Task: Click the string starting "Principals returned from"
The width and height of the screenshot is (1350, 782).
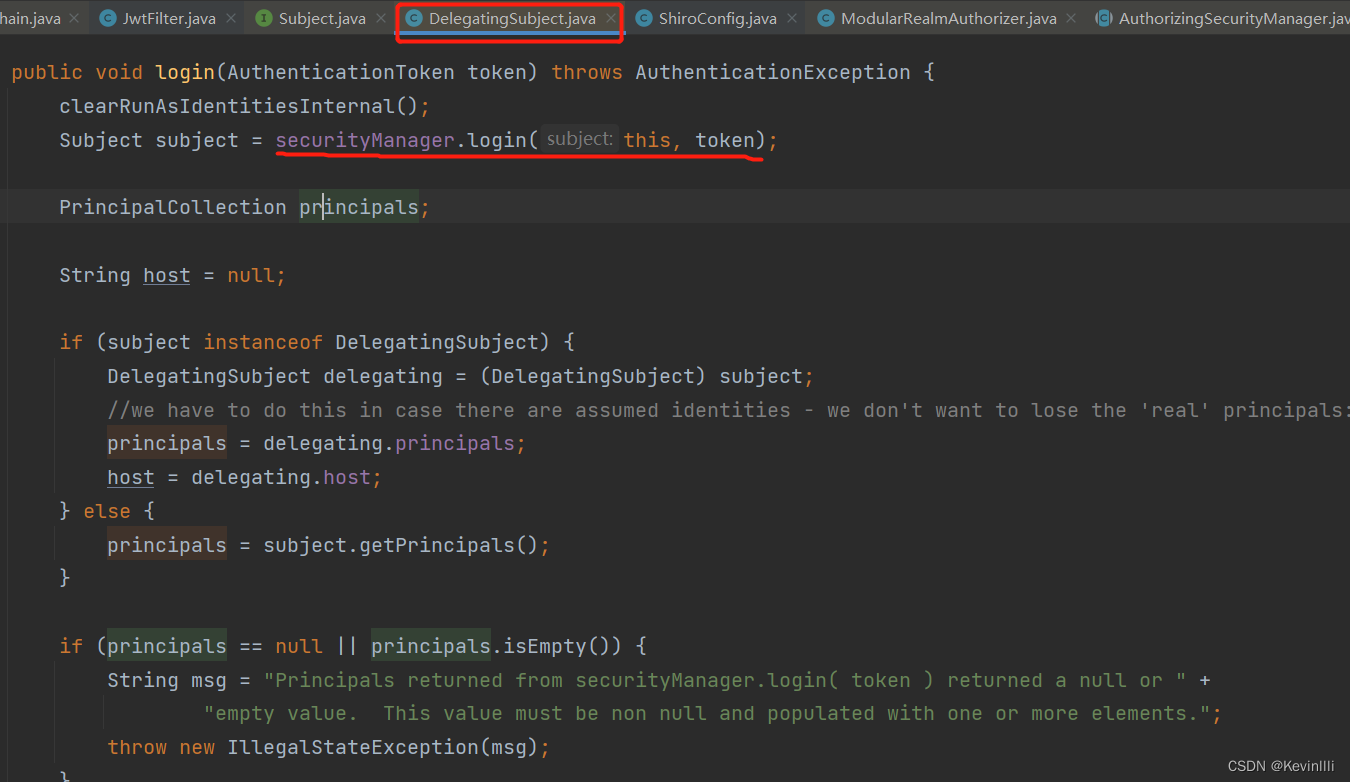Action: click(725, 680)
